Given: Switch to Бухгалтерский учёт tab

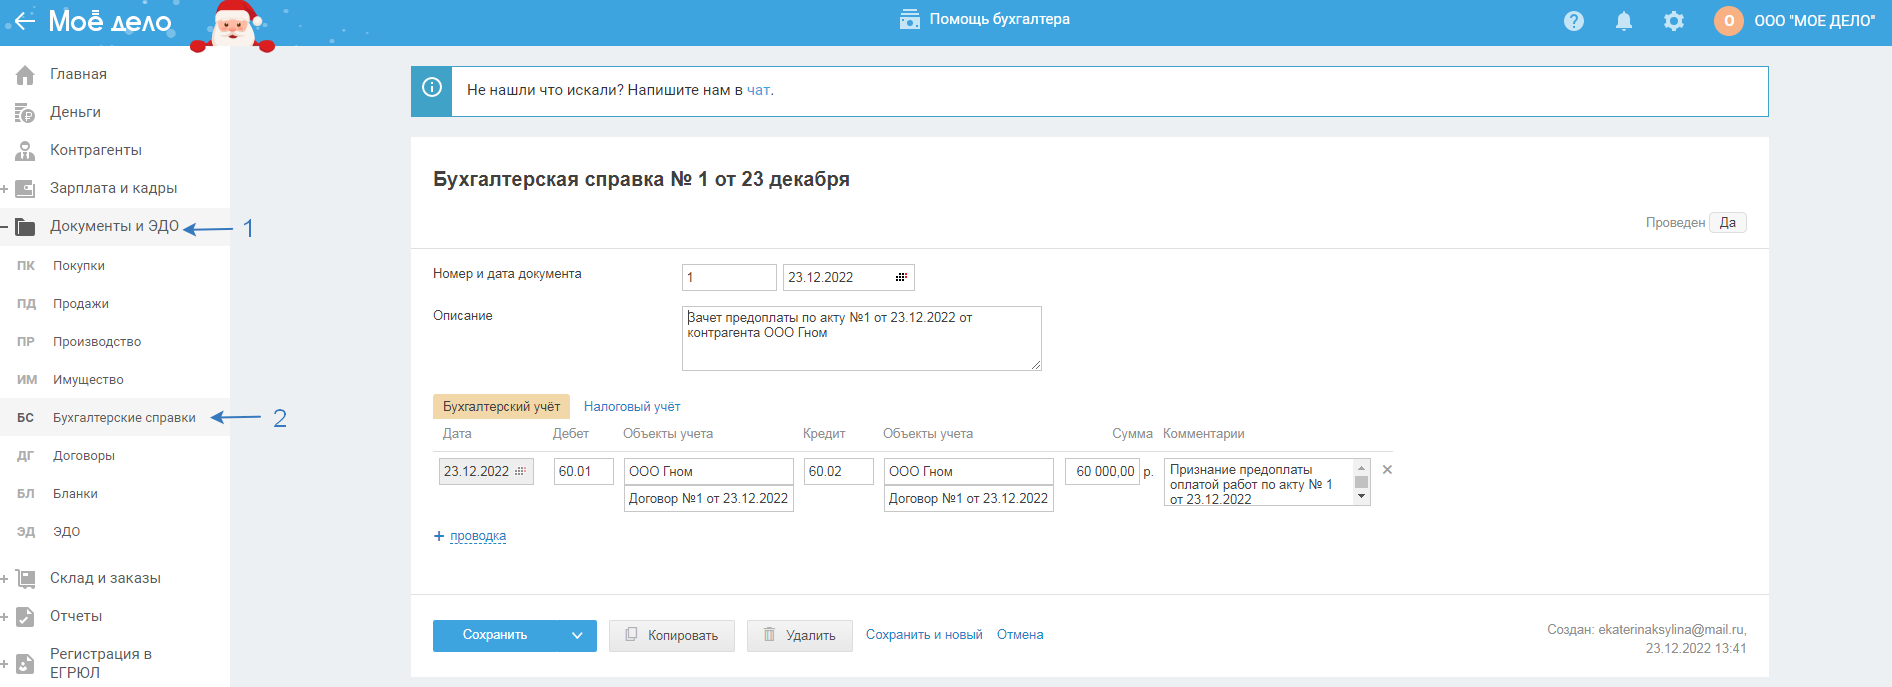Looking at the screenshot, I should (501, 406).
